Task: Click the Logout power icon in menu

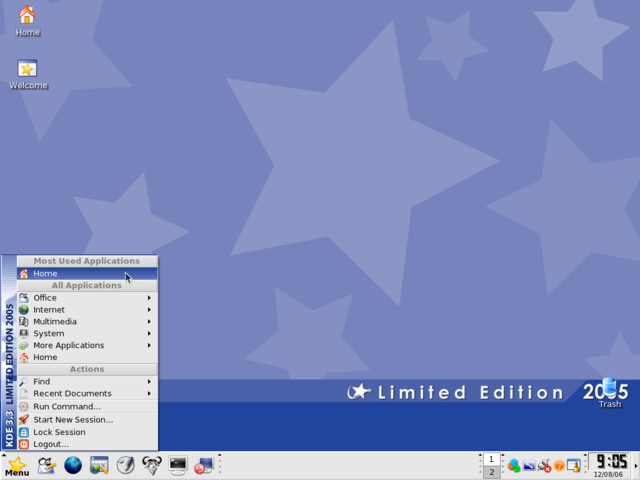Action: (x=24, y=444)
